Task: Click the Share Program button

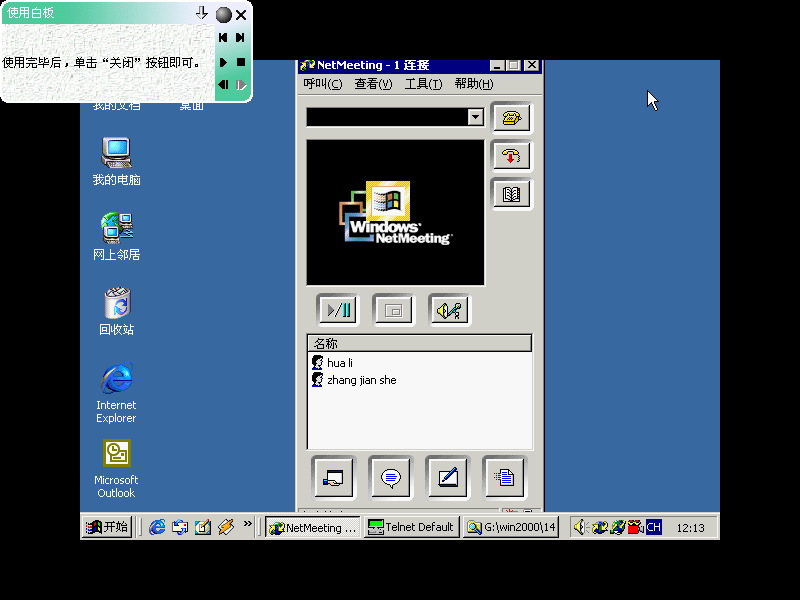Action: click(334, 478)
